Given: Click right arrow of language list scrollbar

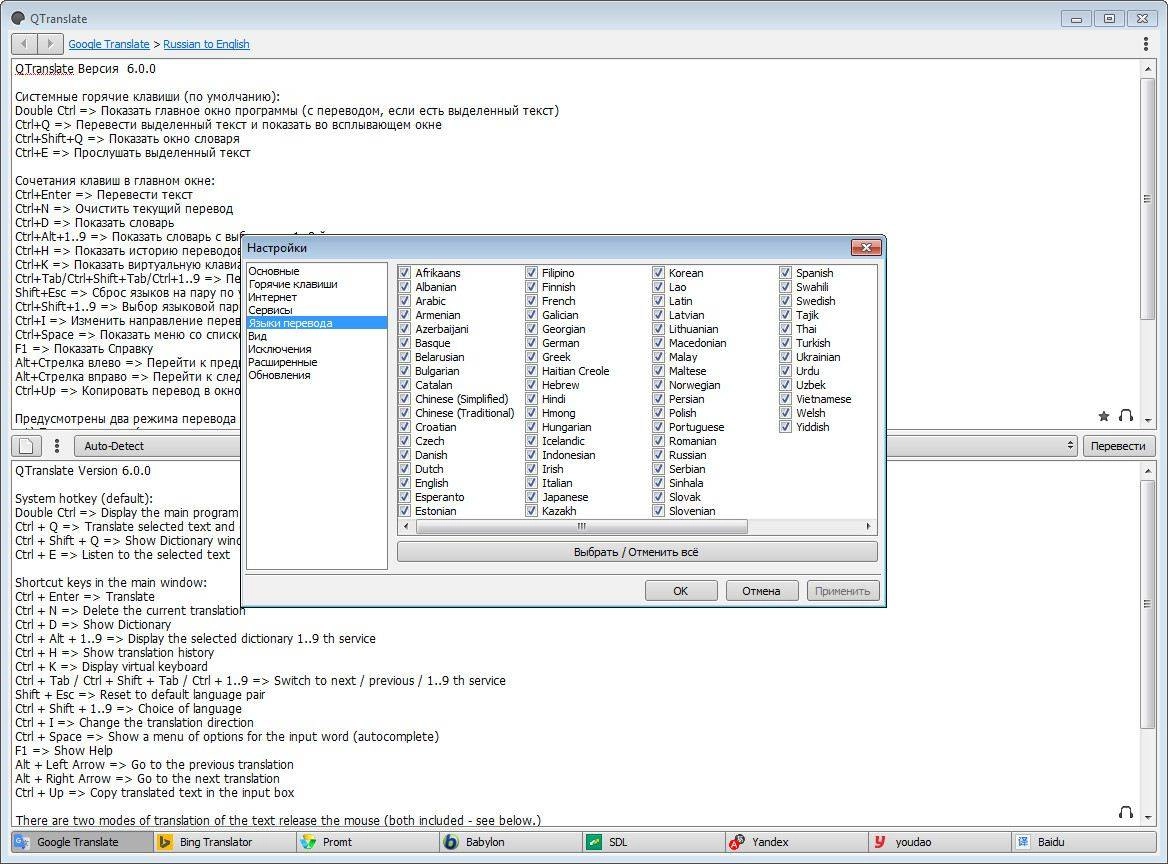Looking at the screenshot, I should click(x=869, y=527).
